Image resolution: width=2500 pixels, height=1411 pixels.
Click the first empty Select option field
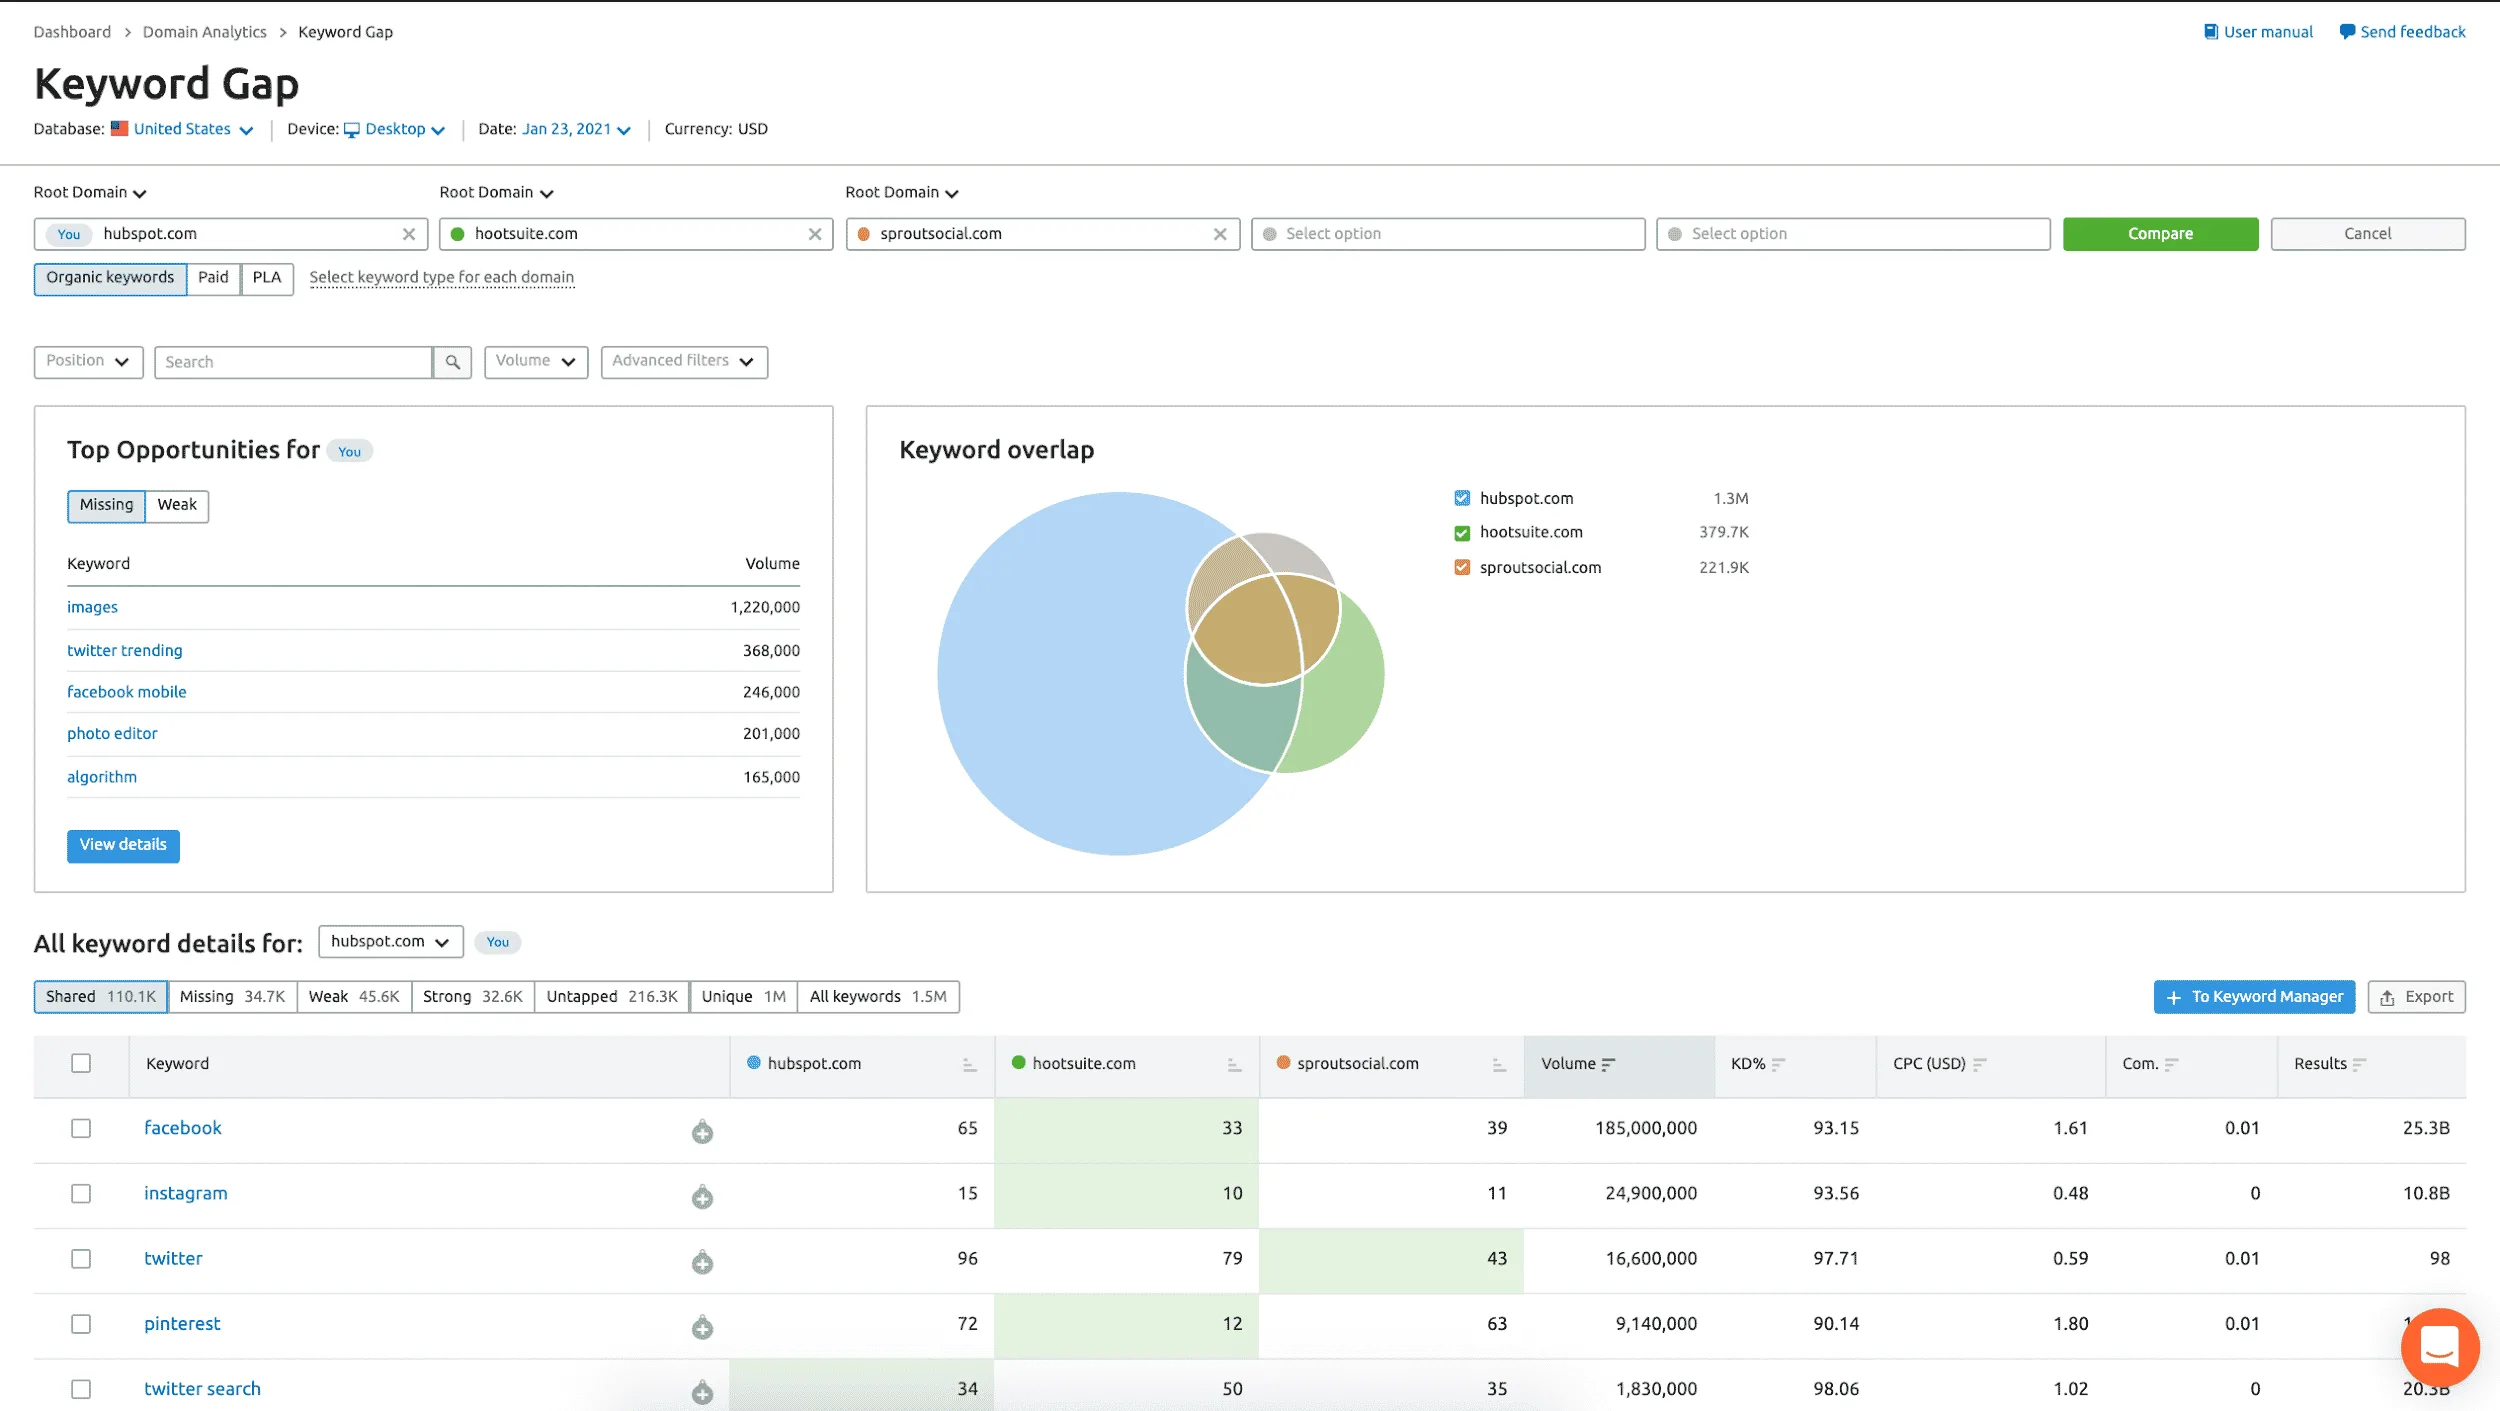1447,234
